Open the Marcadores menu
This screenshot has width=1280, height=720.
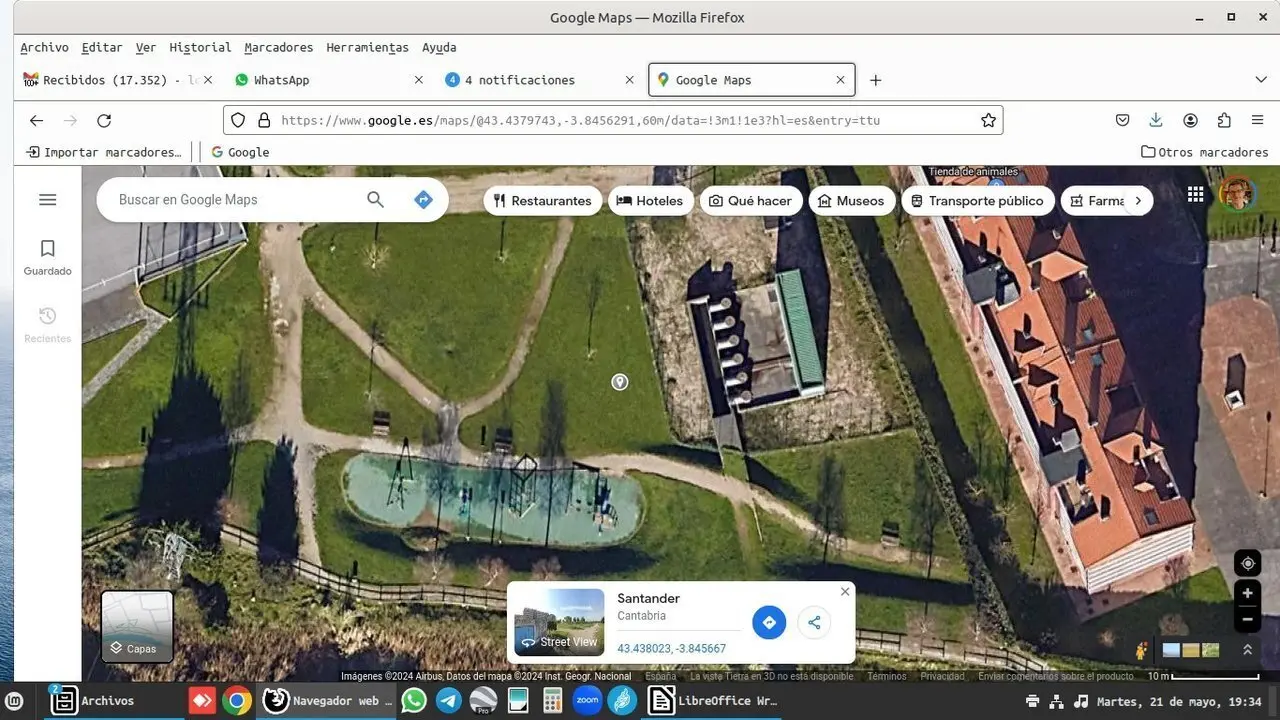278,47
